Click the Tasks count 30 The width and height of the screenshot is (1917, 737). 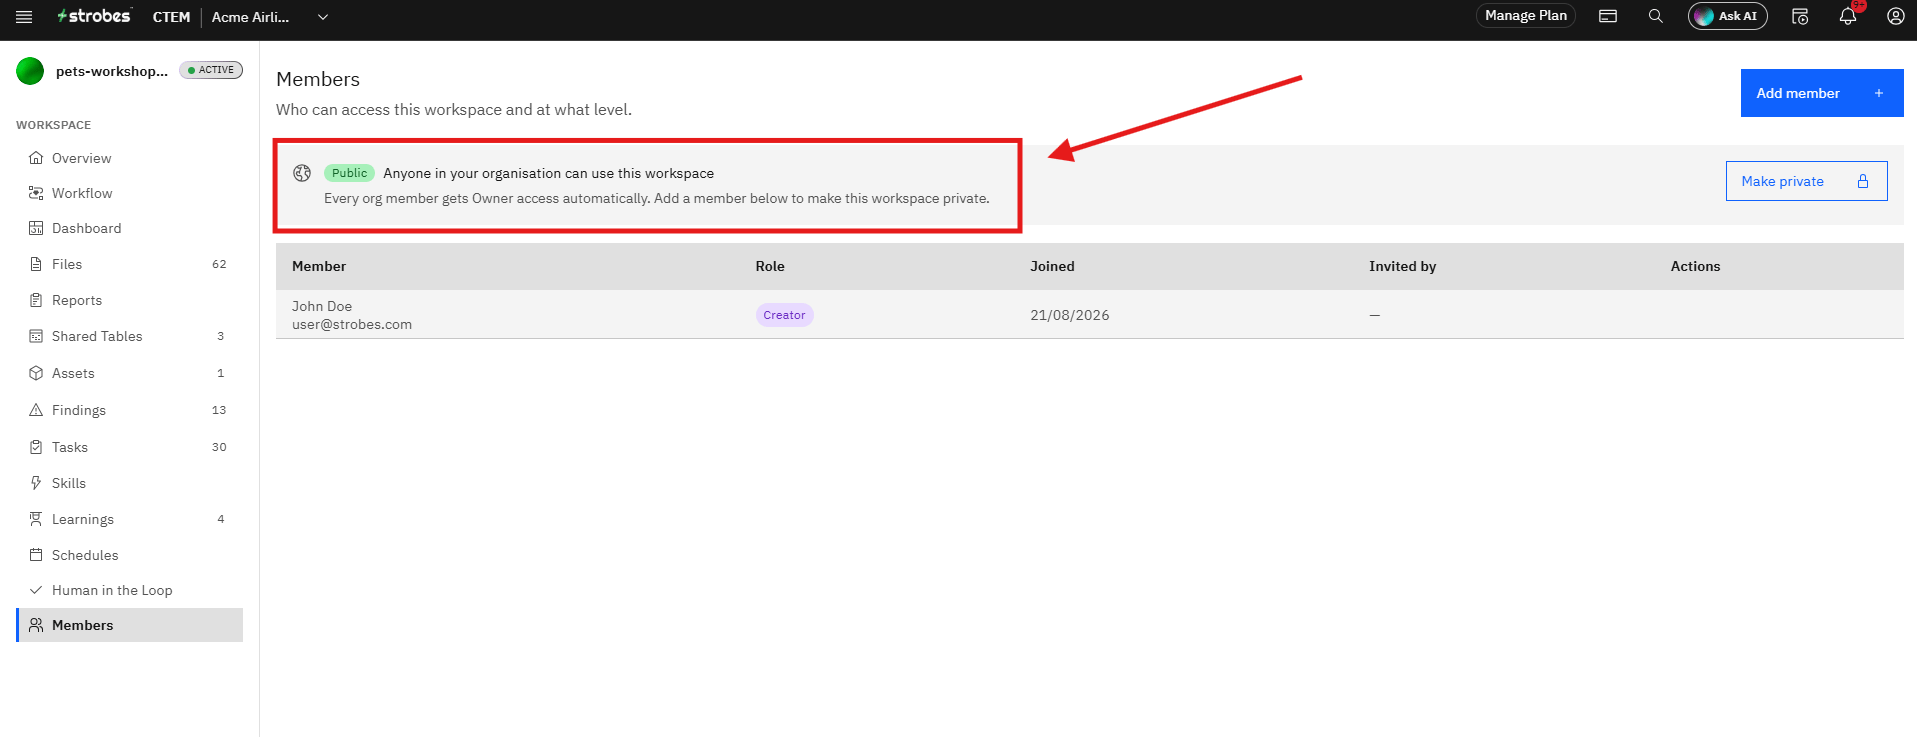(219, 447)
